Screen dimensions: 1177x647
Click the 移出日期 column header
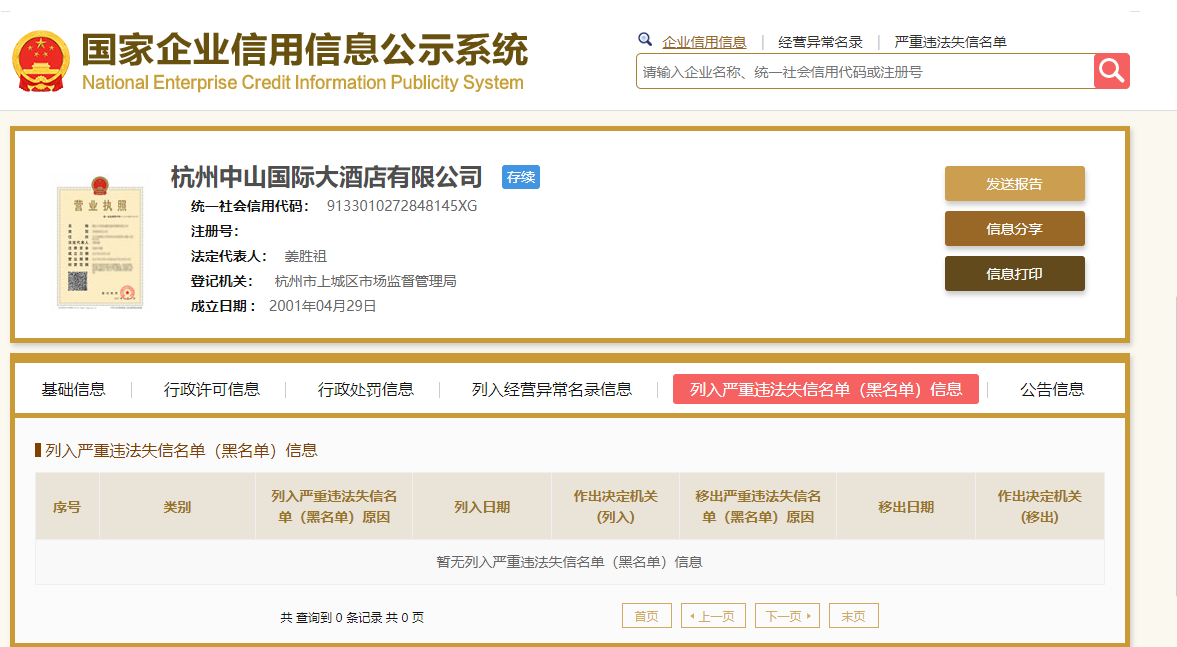coord(906,507)
